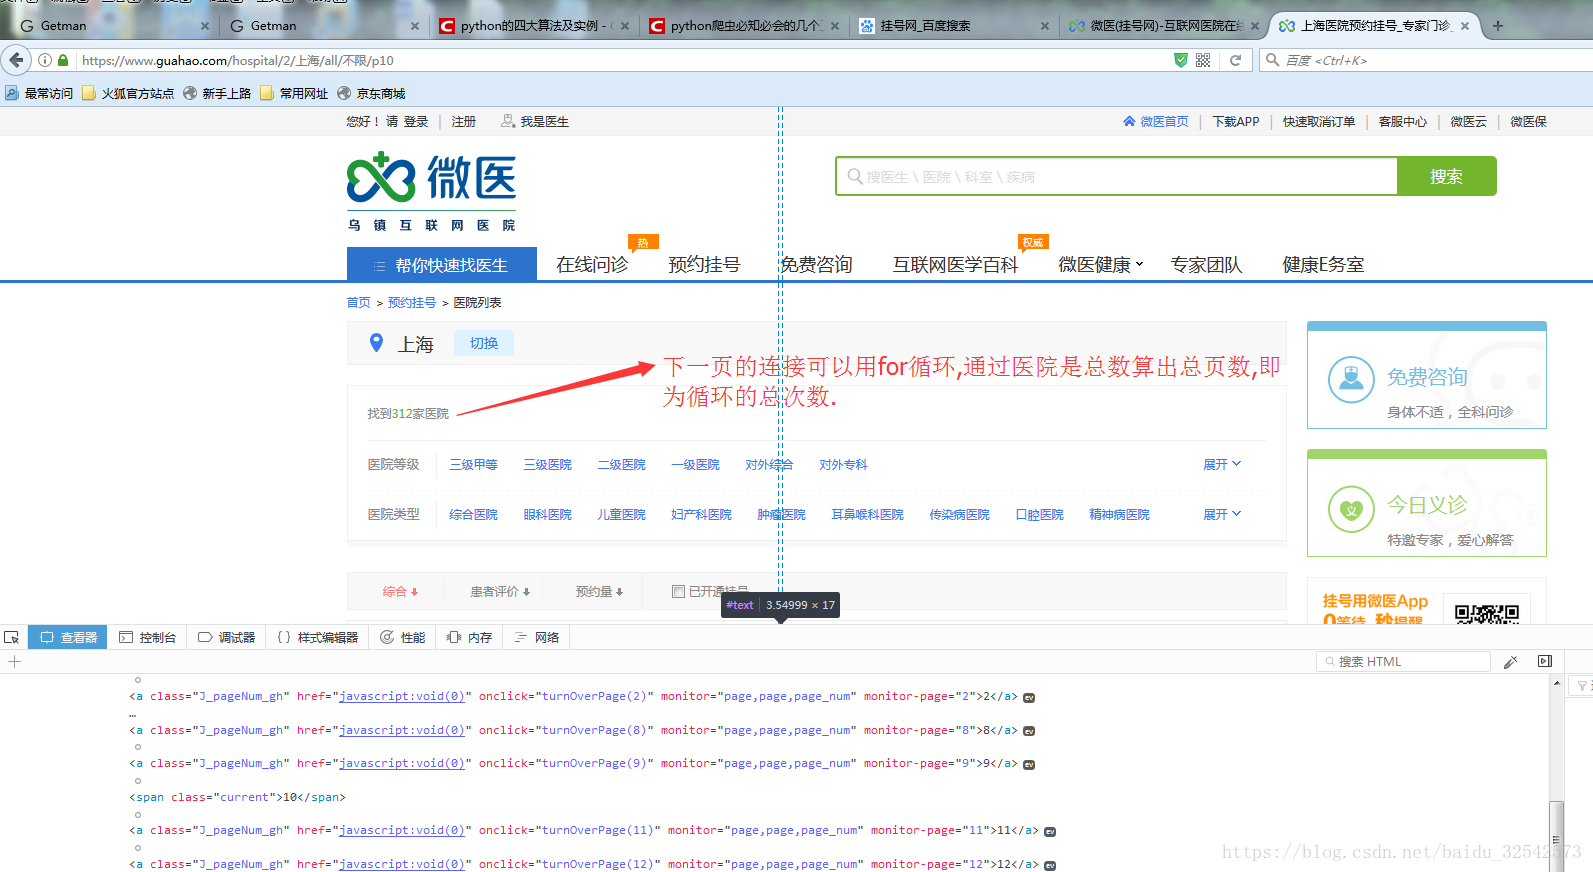
Task: Click the green 搜索 button
Action: pyautogui.click(x=1446, y=176)
